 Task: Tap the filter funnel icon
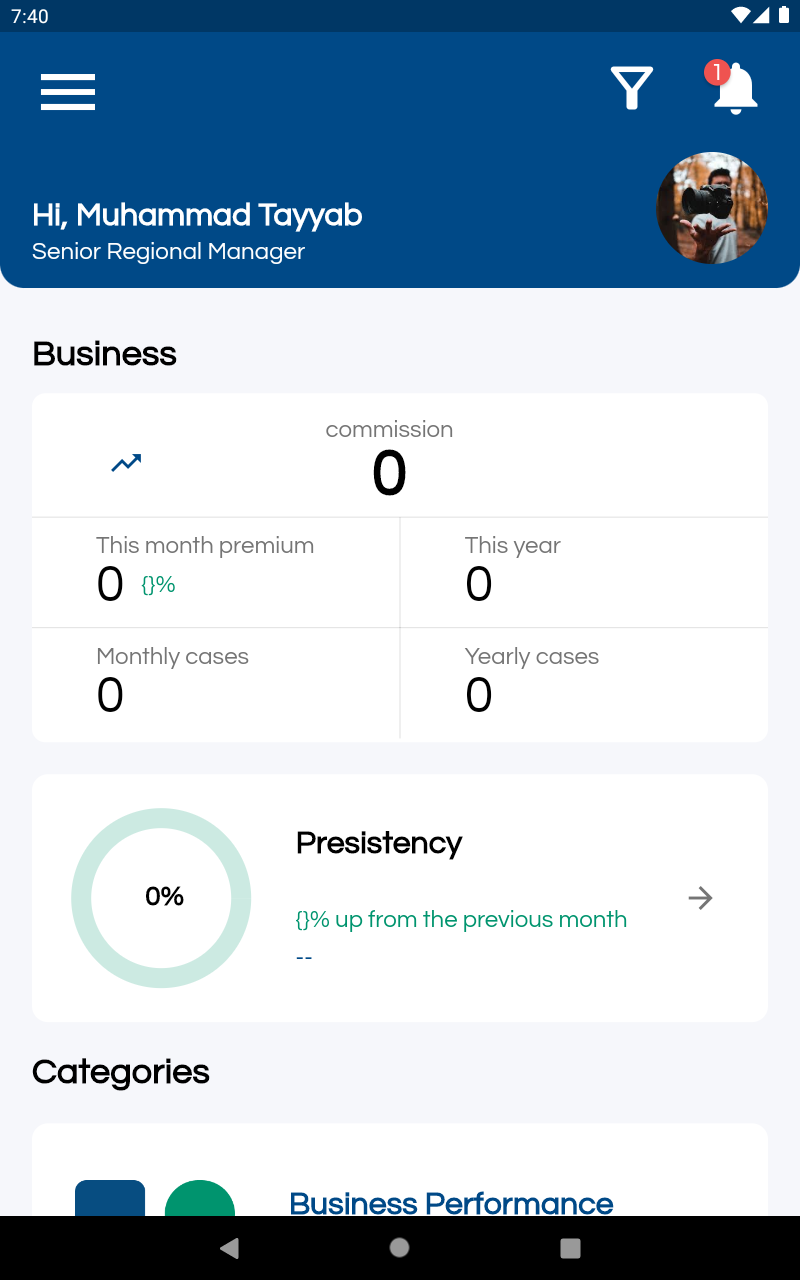click(x=632, y=88)
